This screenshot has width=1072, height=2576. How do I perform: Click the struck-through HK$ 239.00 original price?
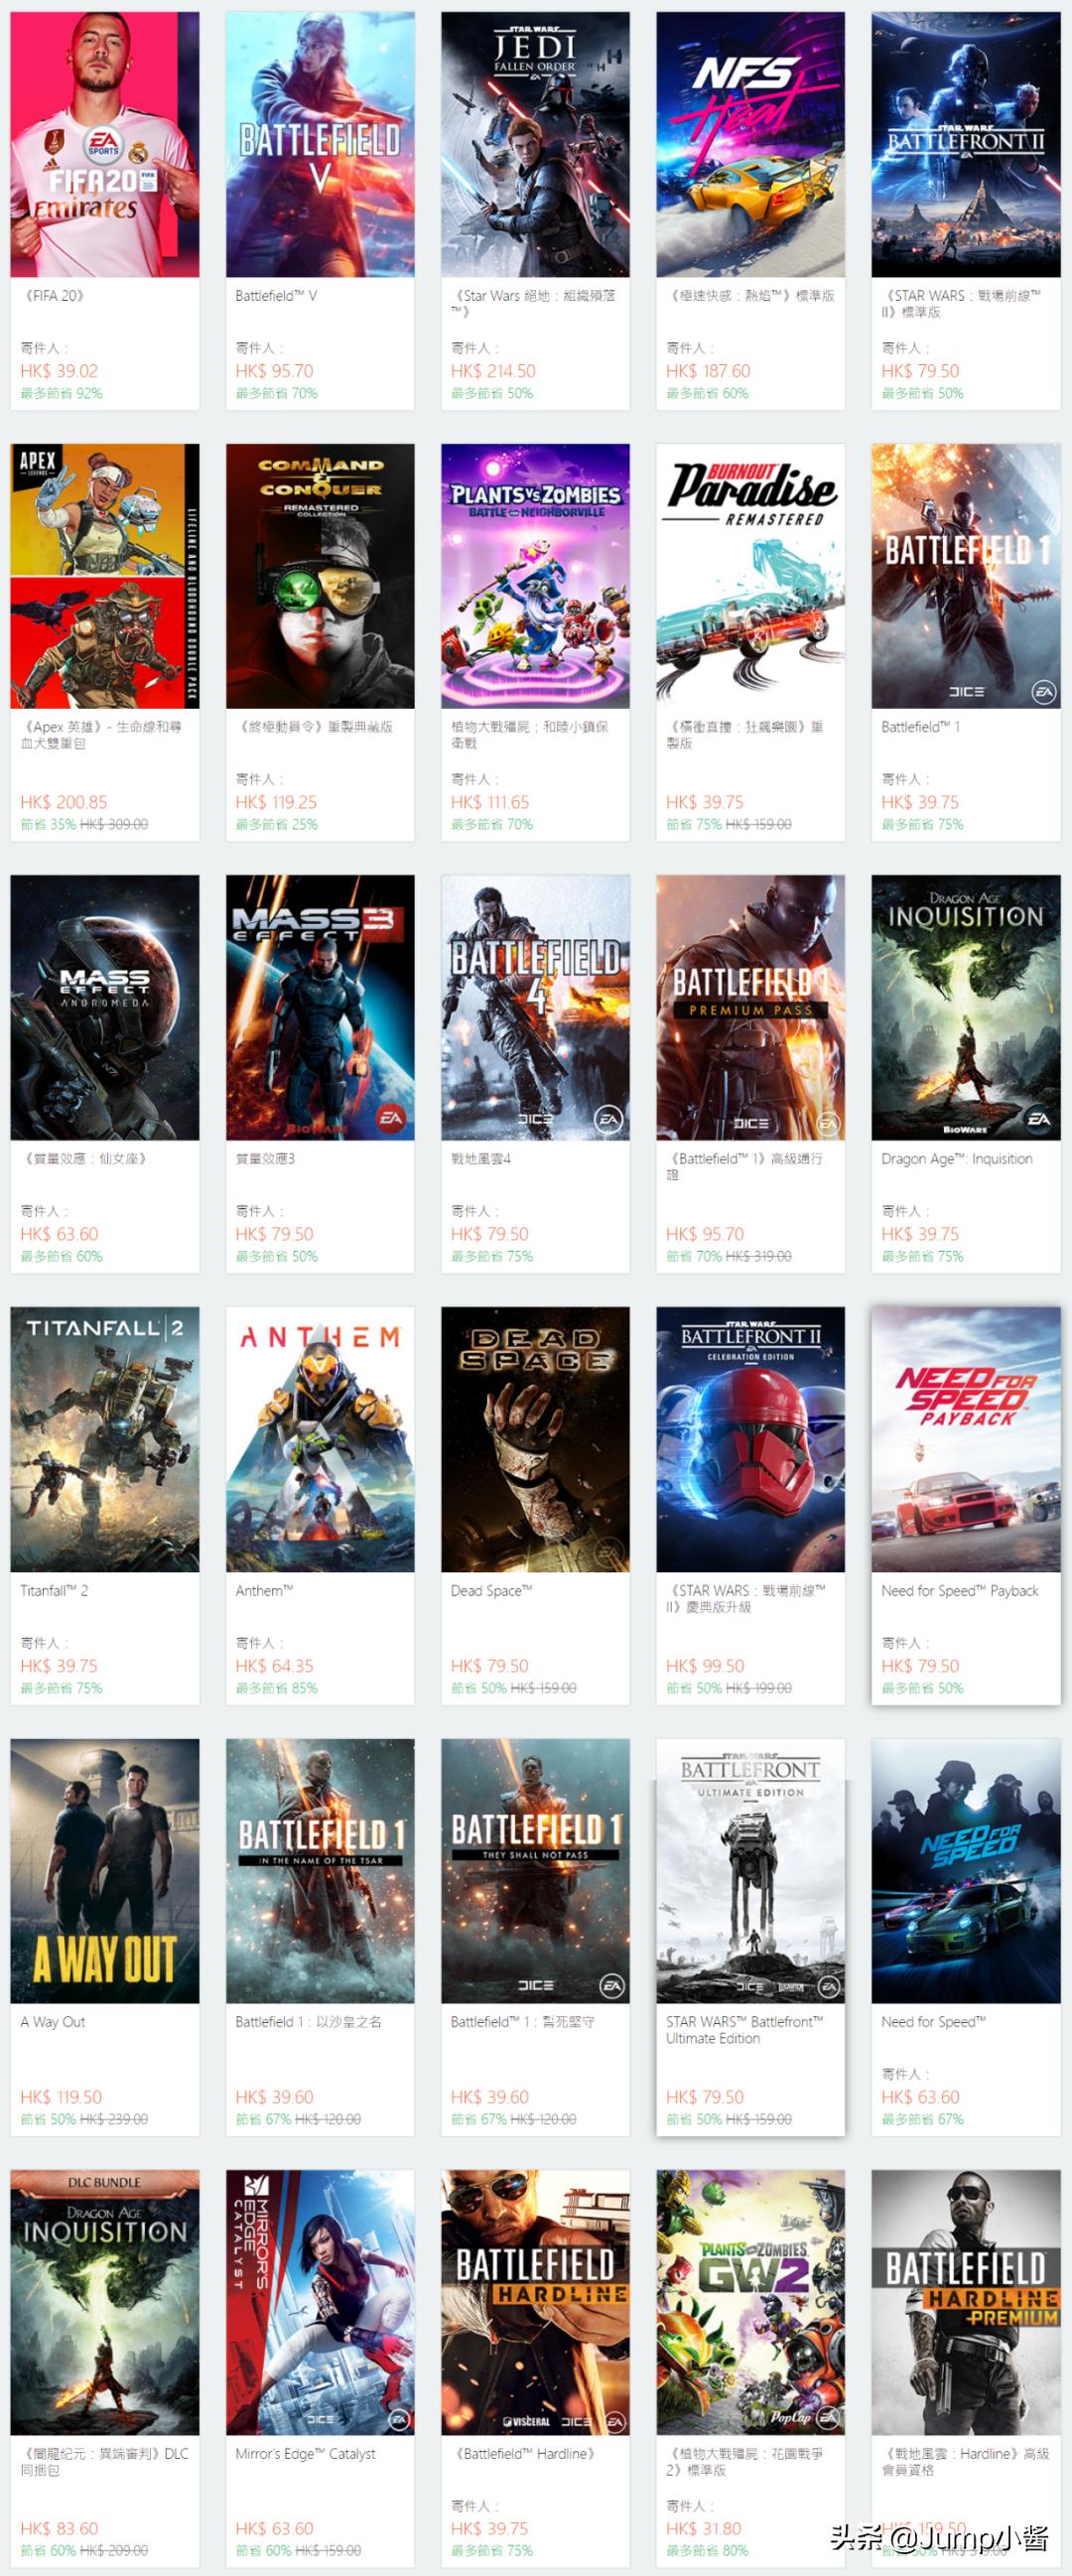[114, 2119]
